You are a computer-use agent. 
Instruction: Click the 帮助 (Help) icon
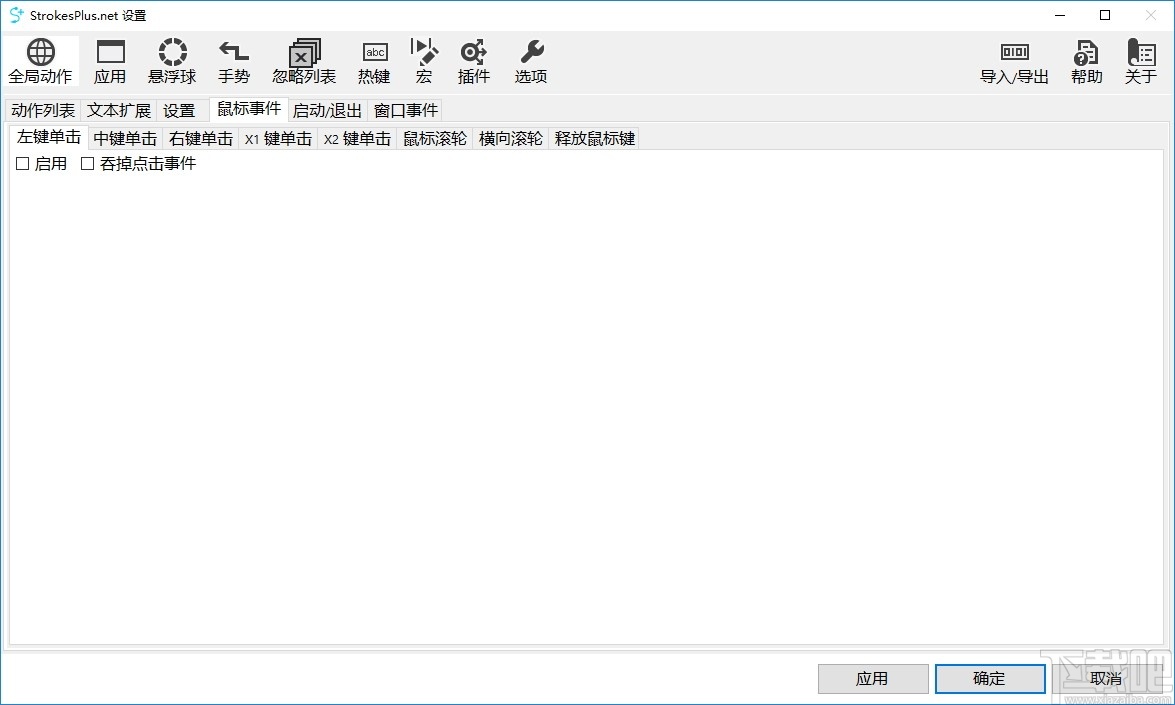coord(1085,60)
